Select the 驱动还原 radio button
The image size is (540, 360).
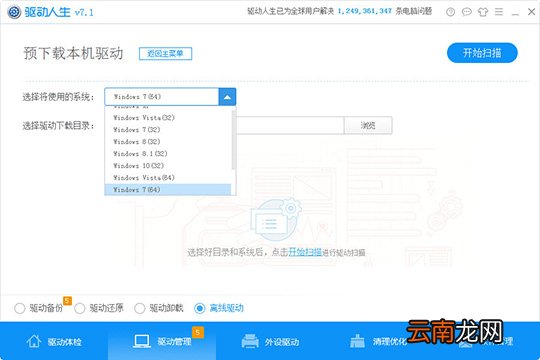coord(80,308)
